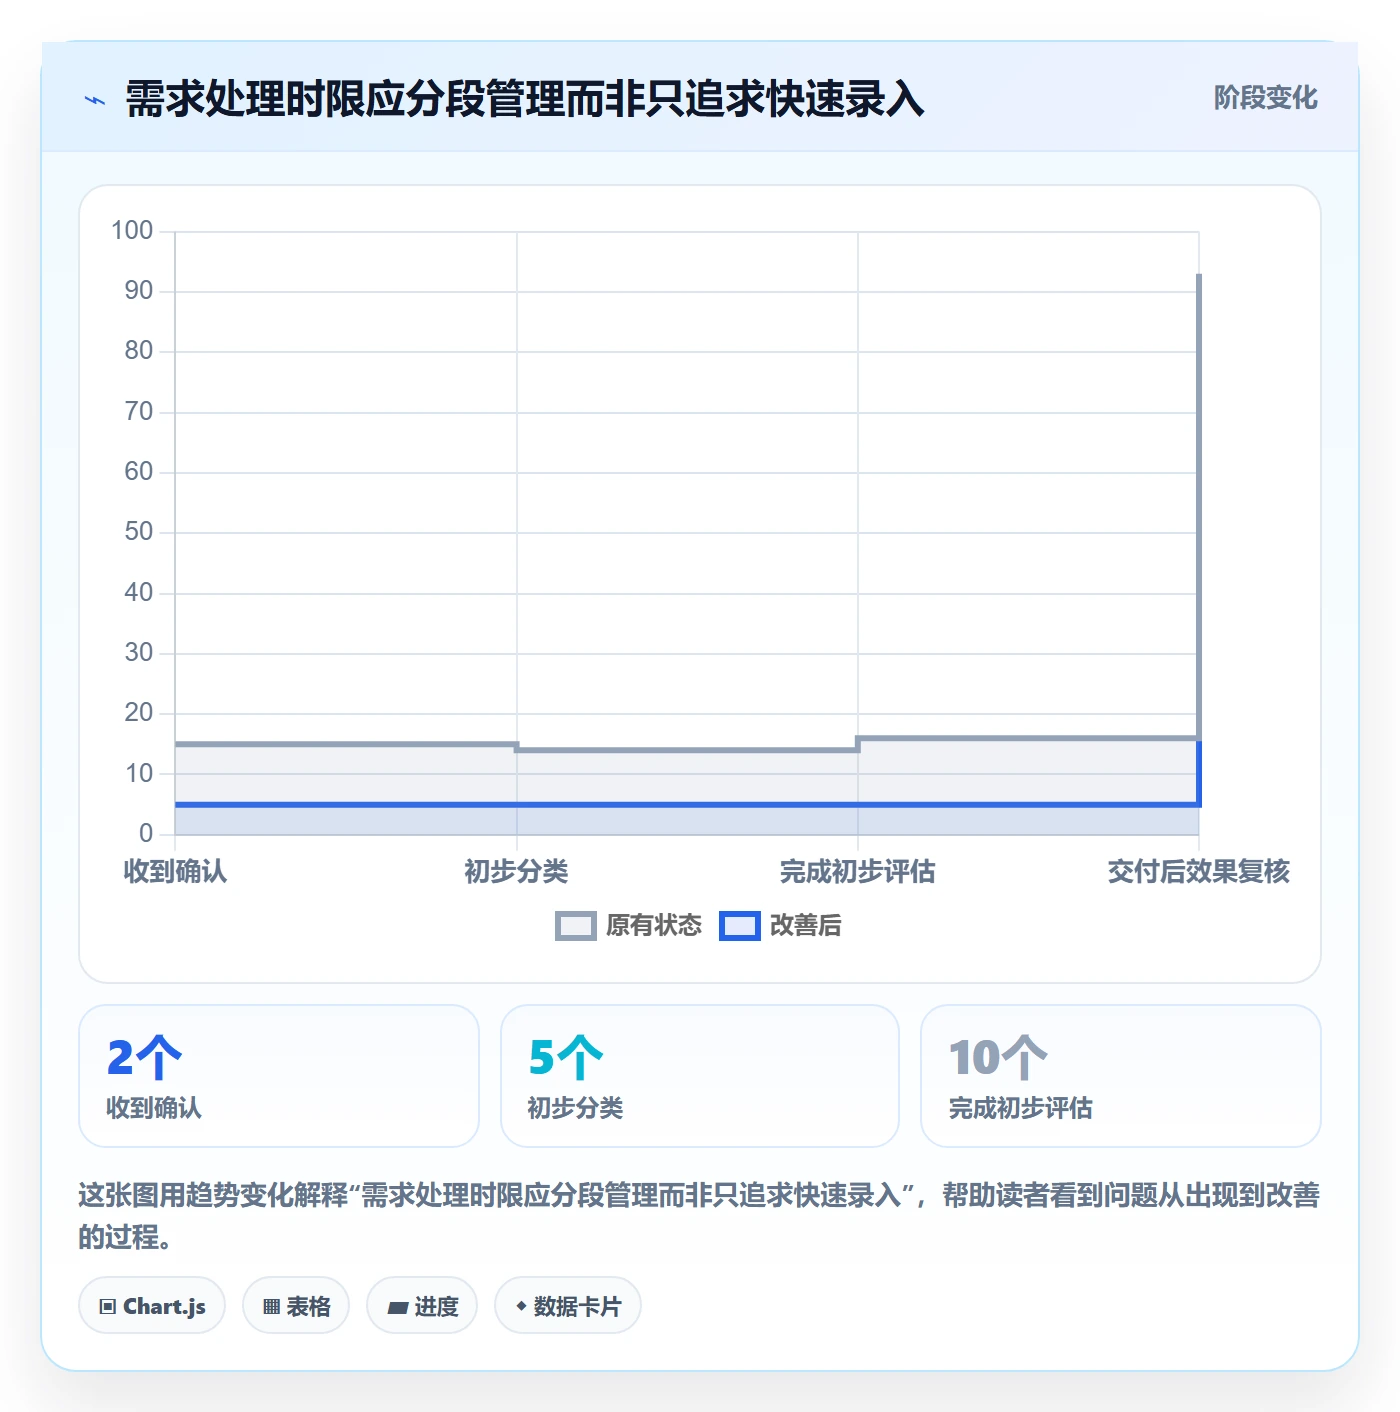The image size is (1400, 1412).
Task: Open the 10个 完成初步评估 stat card
Action: (x=1121, y=1076)
